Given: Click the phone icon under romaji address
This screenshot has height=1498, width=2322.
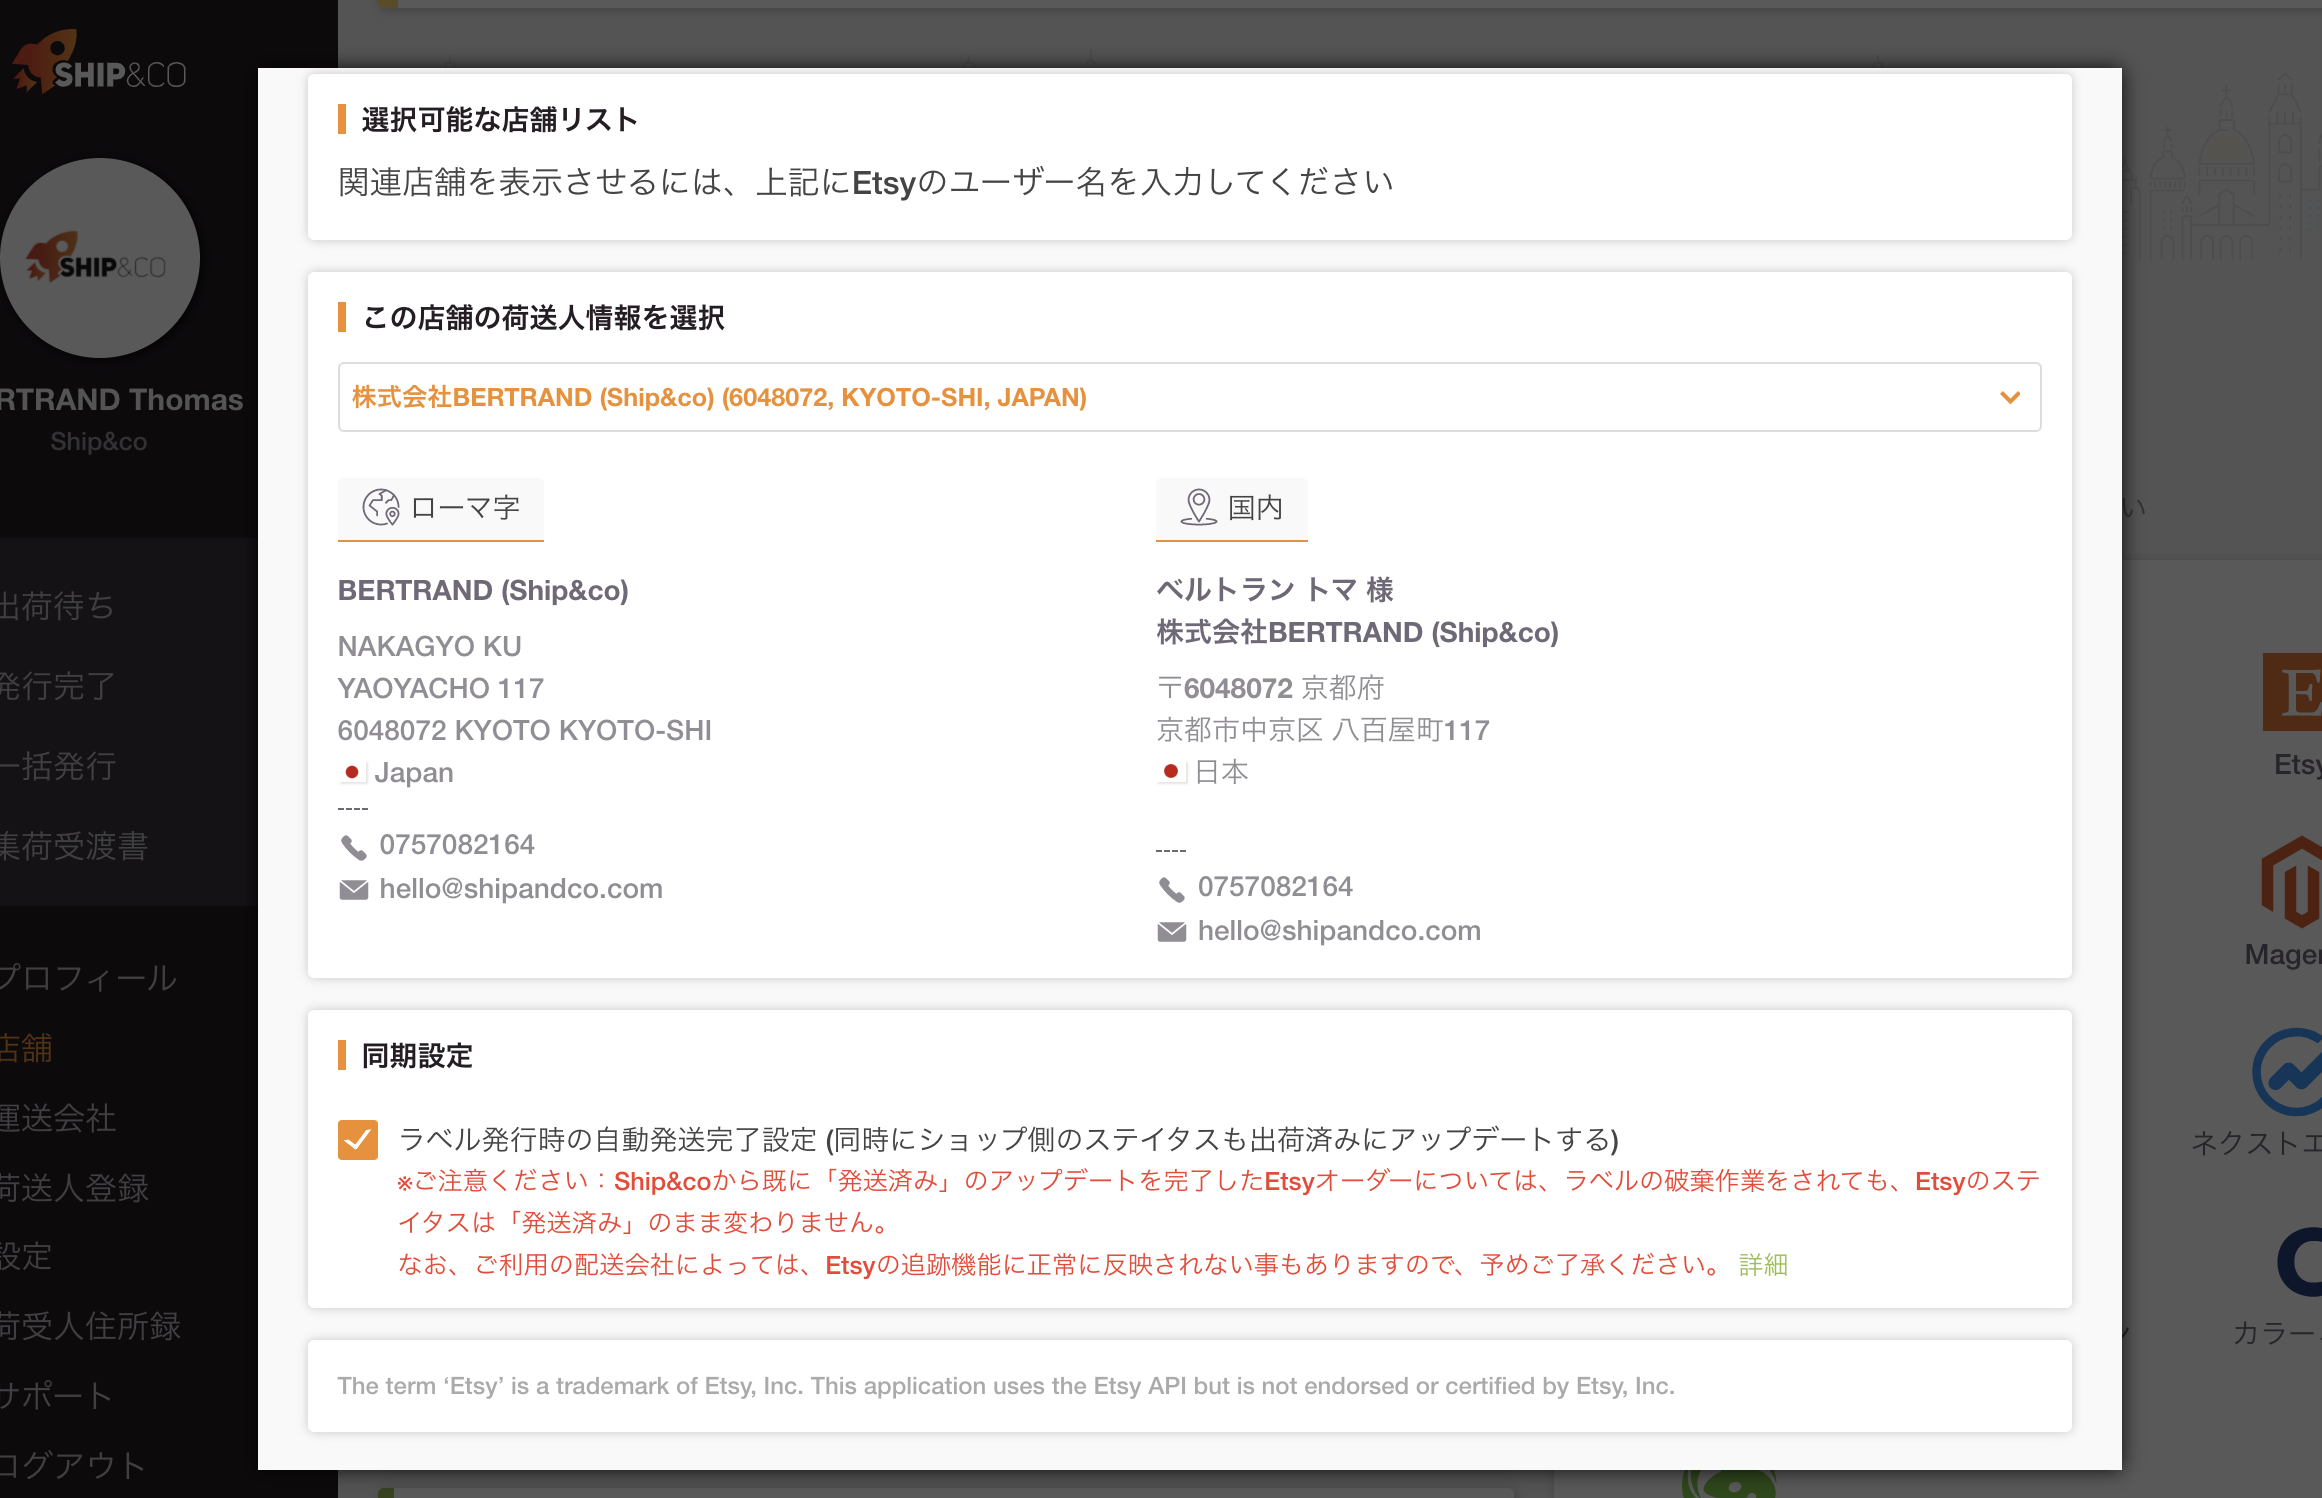Looking at the screenshot, I should tap(353, 847).
